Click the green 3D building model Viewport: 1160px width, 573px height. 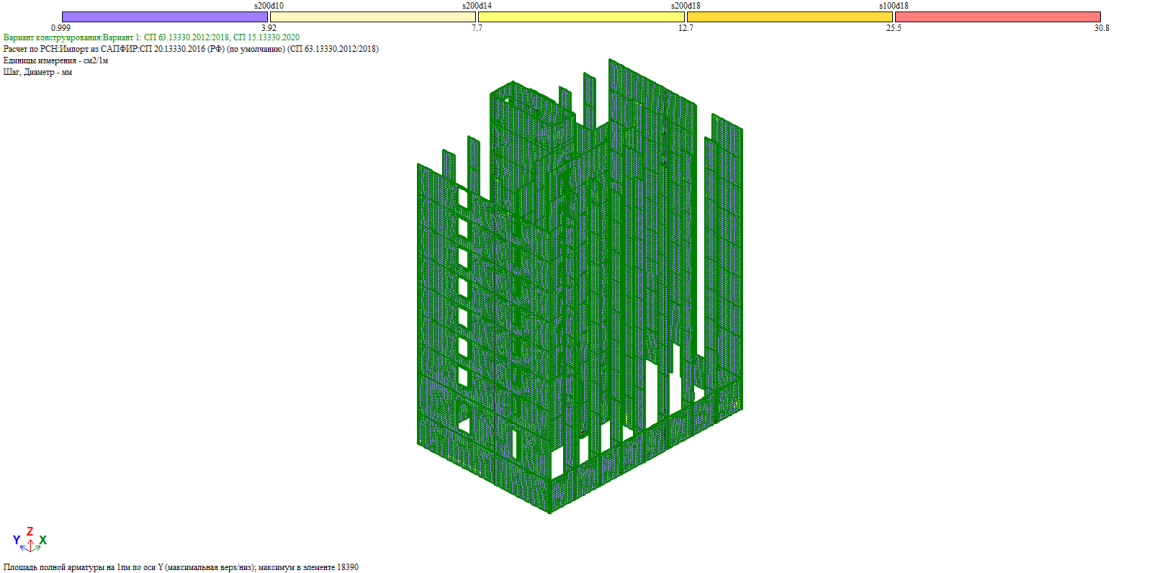[580, 300]
